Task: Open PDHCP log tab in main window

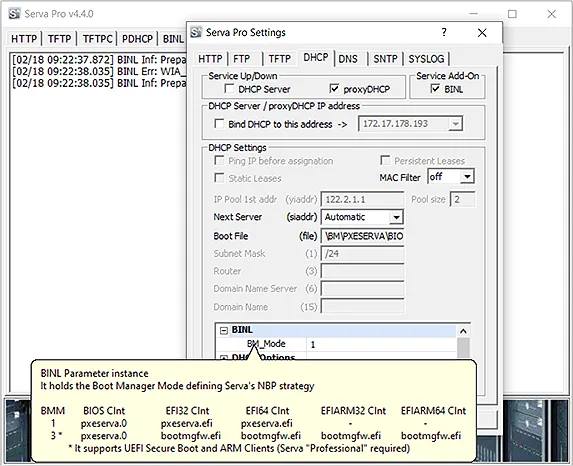Action: (x=137, y=38)
